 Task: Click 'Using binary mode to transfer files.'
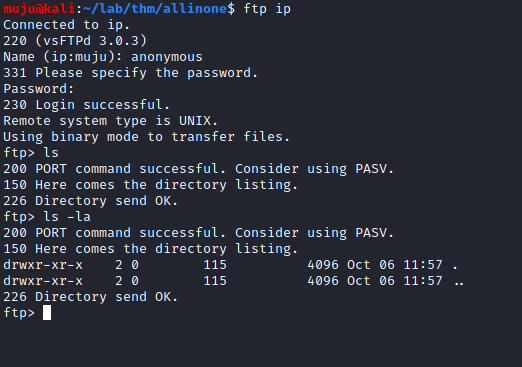point(146,137)
